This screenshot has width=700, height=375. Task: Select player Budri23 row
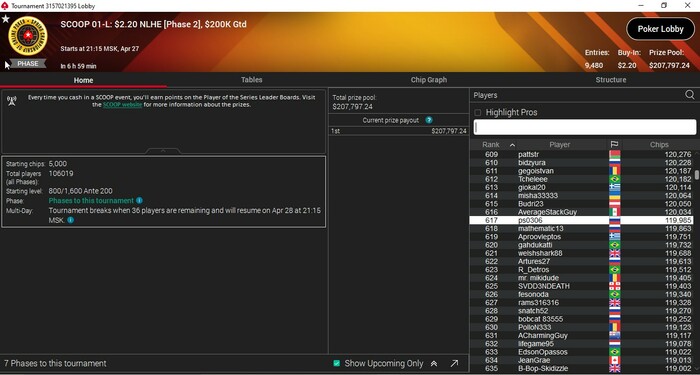[x=581, y=204]
